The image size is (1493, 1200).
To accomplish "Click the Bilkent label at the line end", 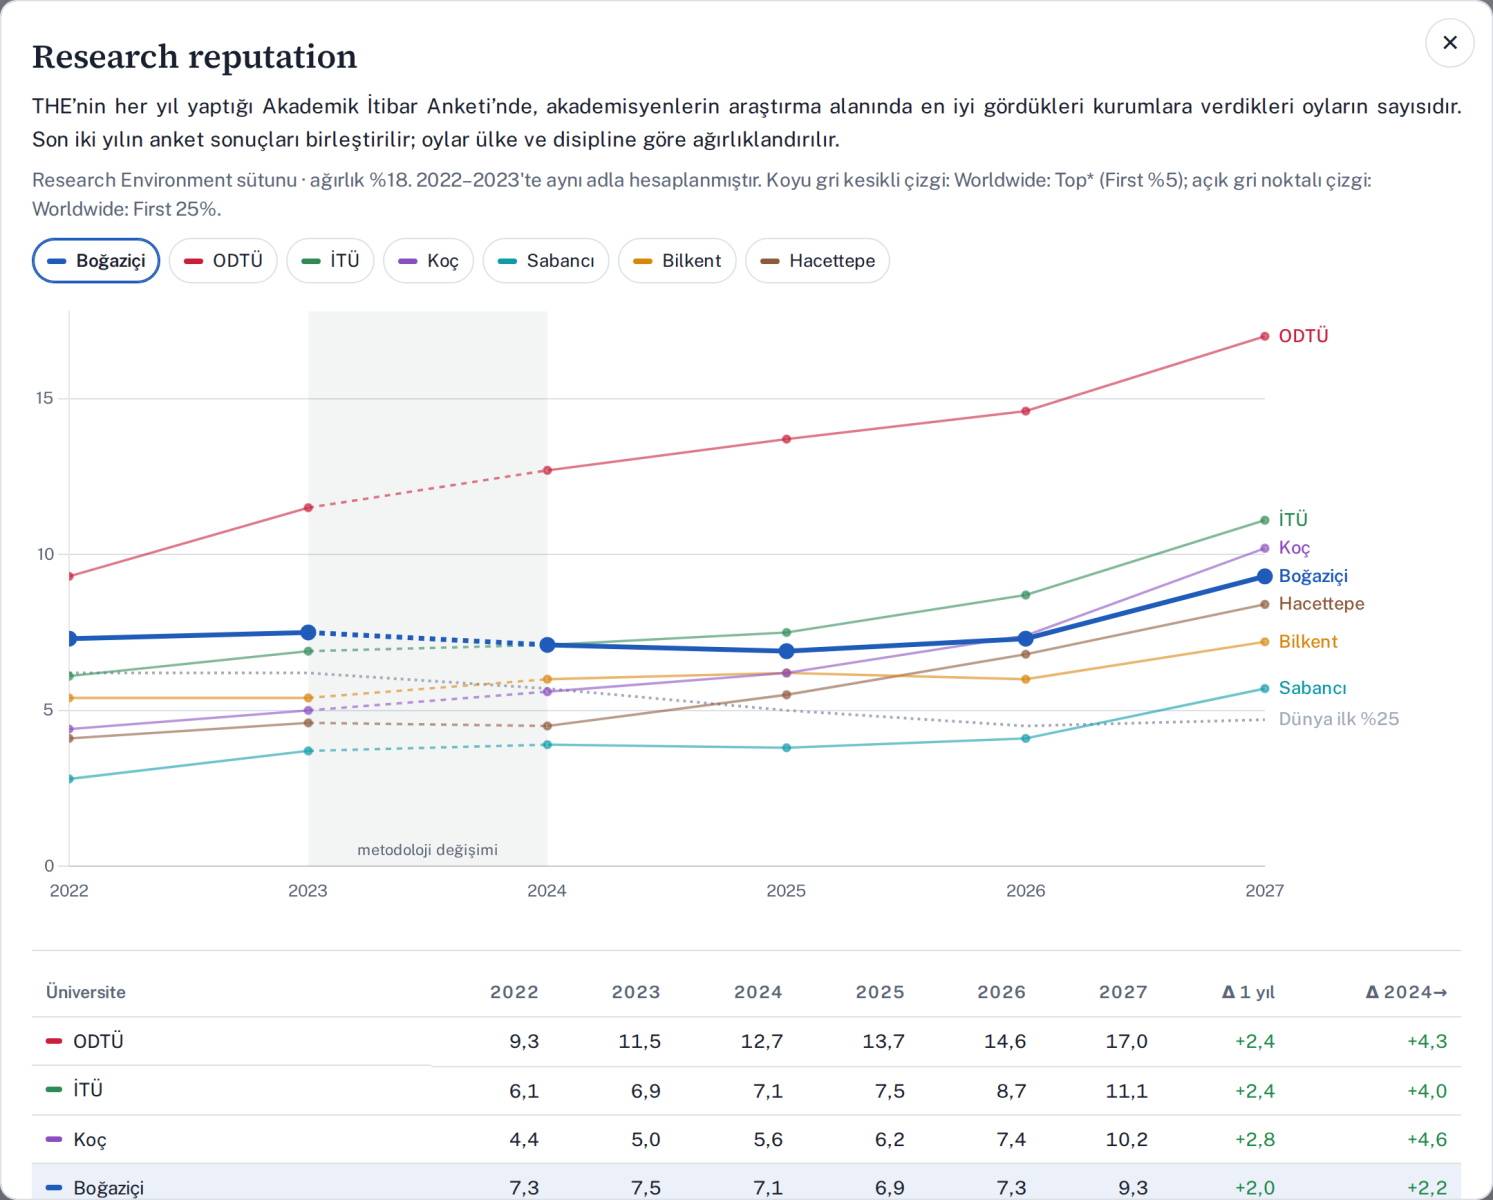I will click(x=1308, y=642).
